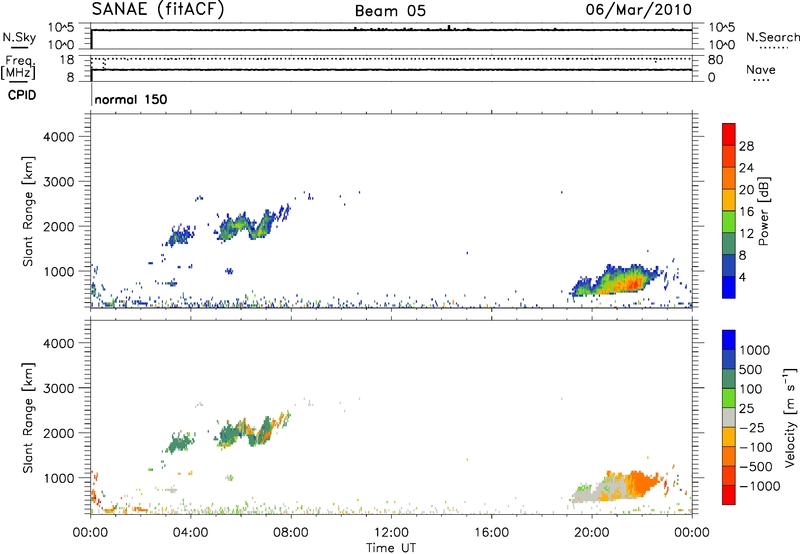Pick the teal 8–12 dB power swatch

[x=729, y=243]
